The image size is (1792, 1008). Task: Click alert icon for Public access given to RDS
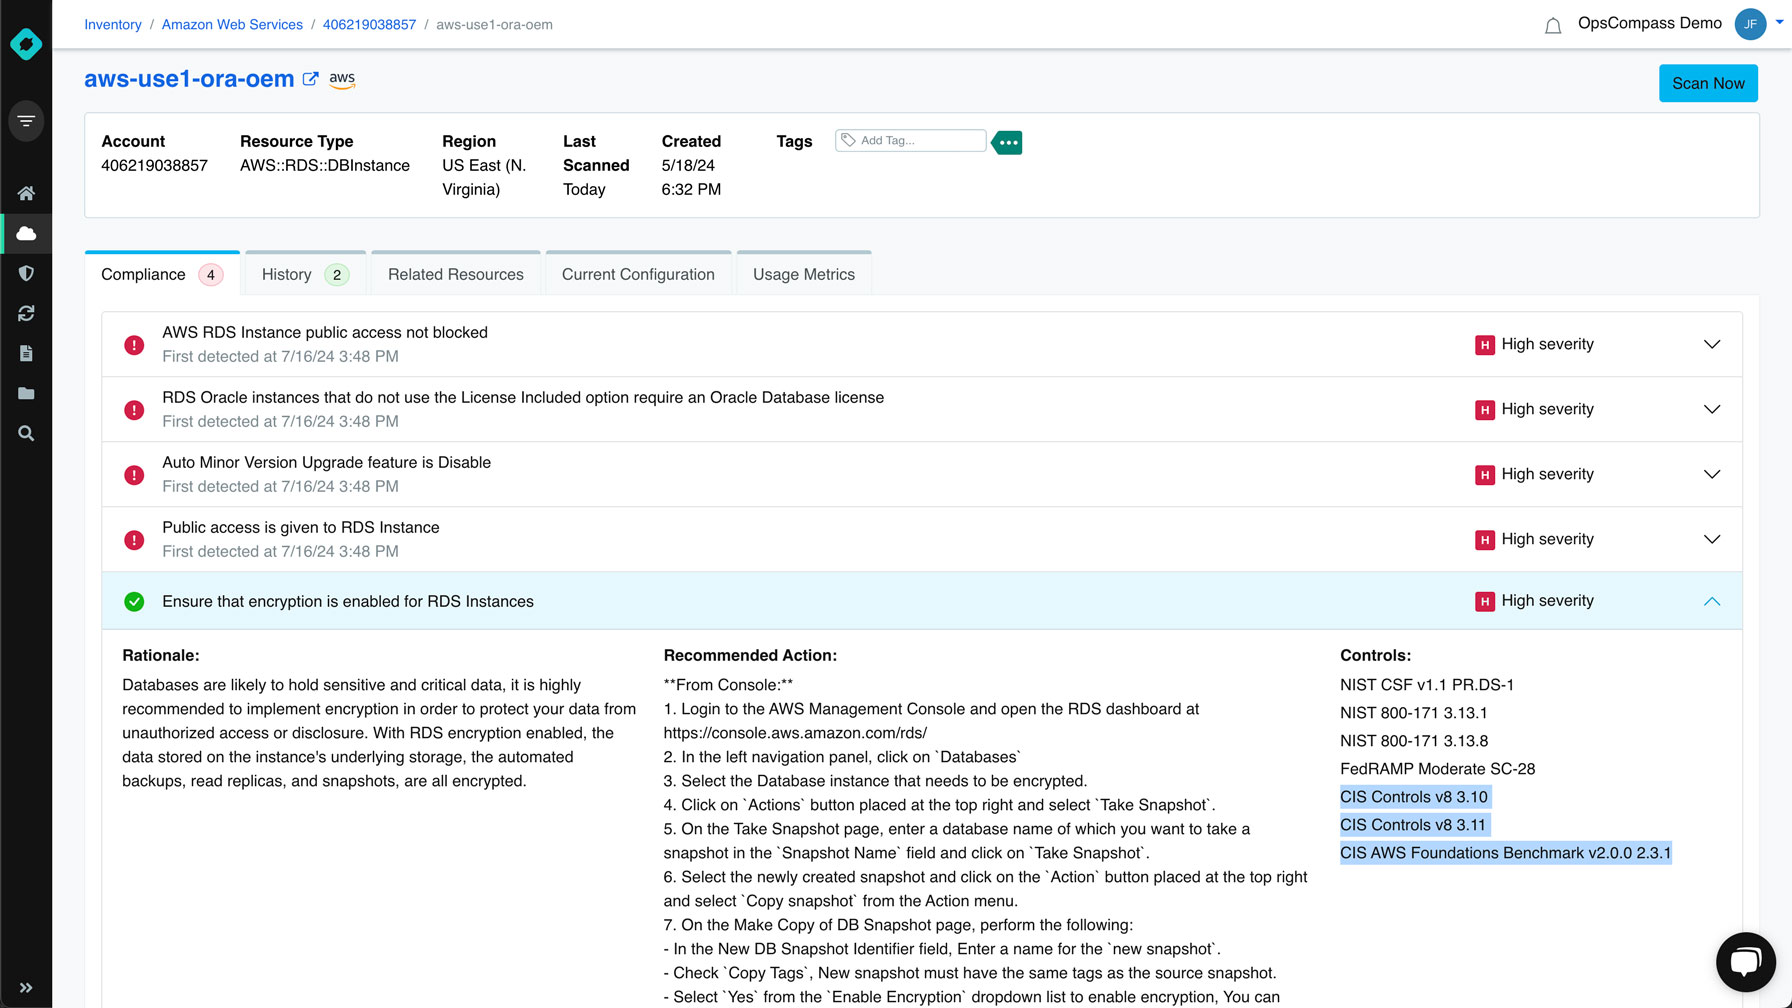coord(134,540)
